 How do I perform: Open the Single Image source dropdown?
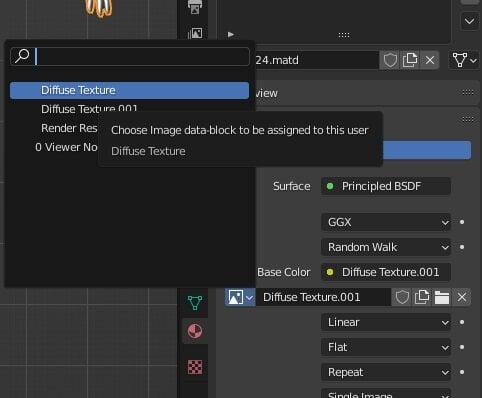tap(386, 394)
